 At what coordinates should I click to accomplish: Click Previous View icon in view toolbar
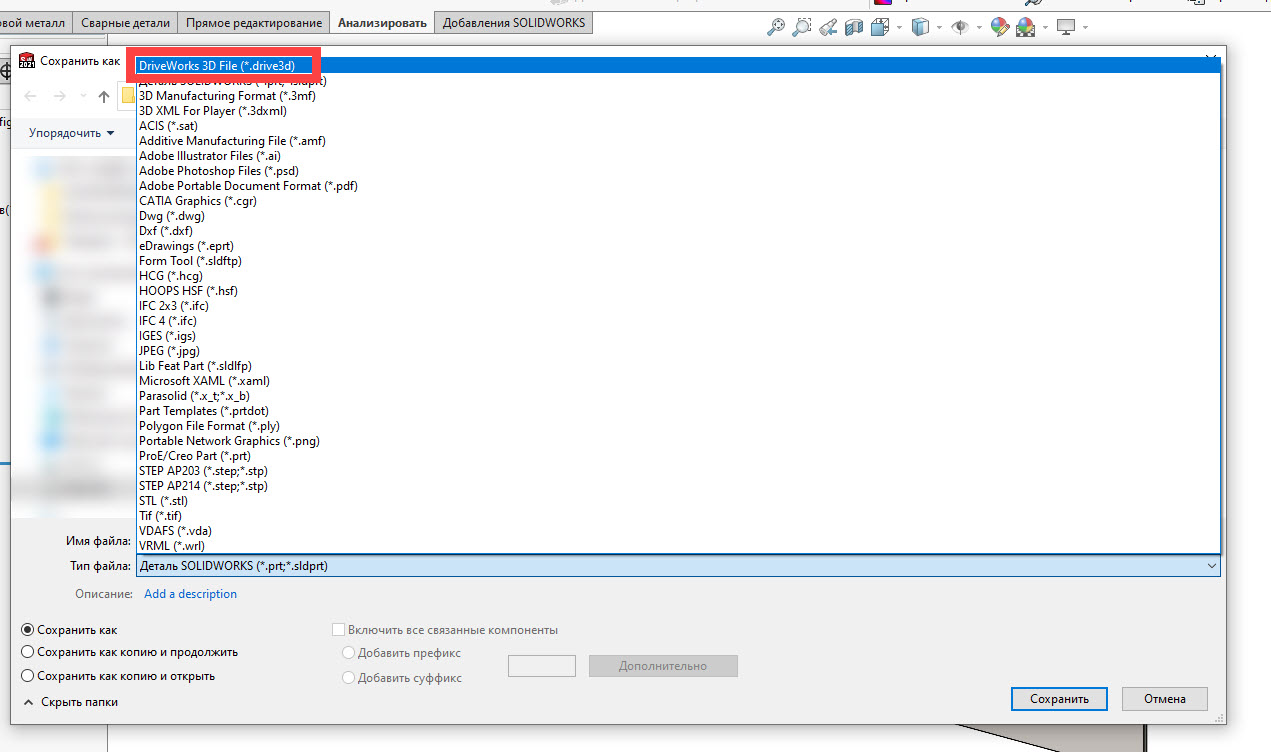coord(827,27)
